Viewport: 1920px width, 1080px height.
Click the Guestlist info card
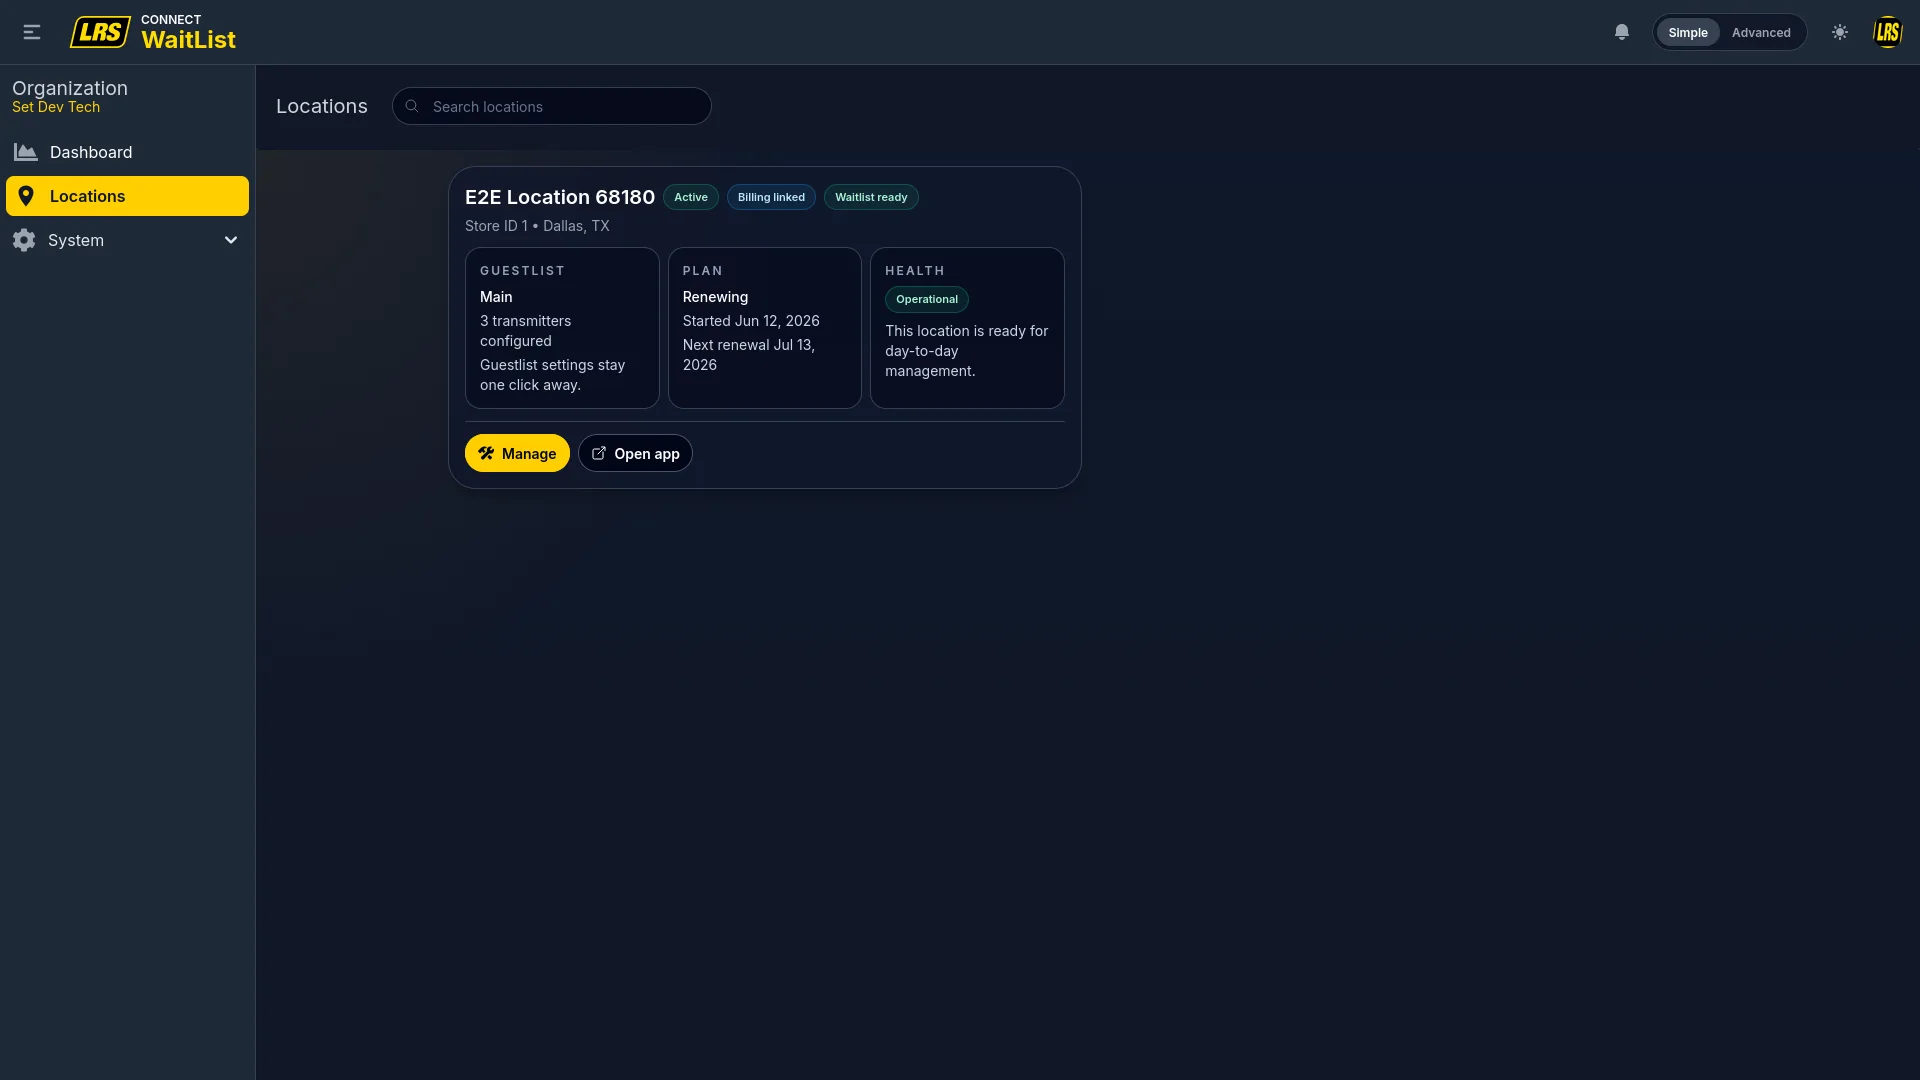click(562, 328)
